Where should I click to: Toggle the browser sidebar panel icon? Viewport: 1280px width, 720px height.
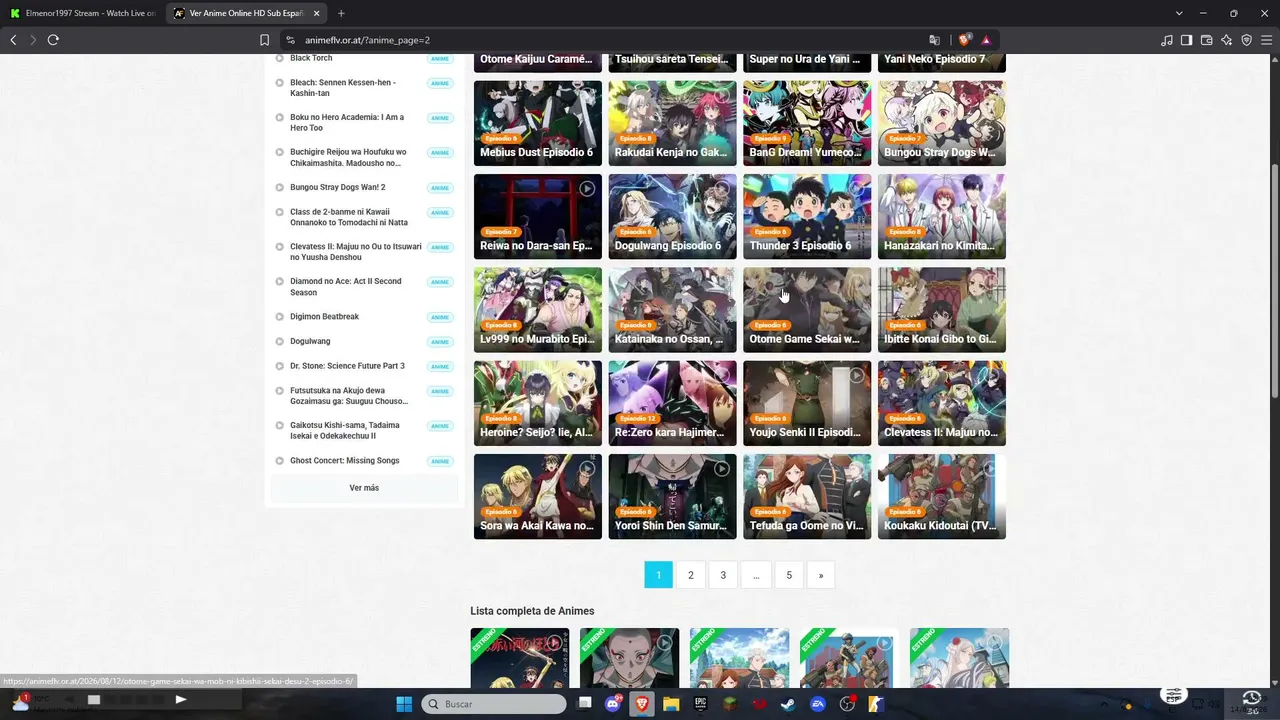click(x=1186, y=40)
